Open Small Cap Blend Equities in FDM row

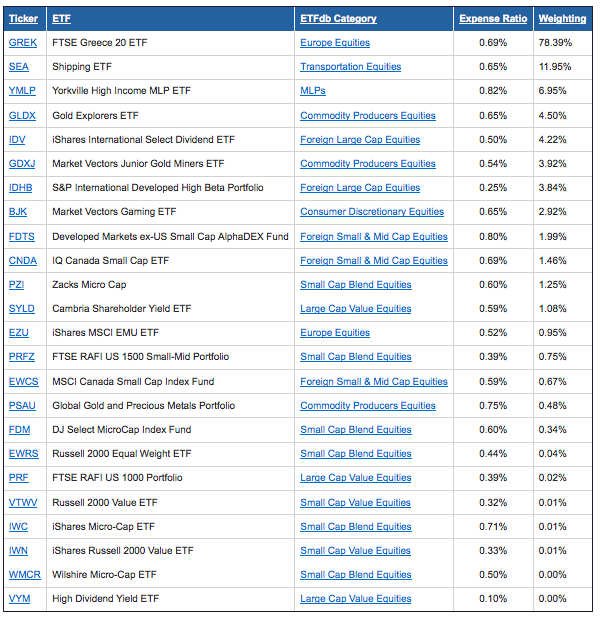click(356, 430)
